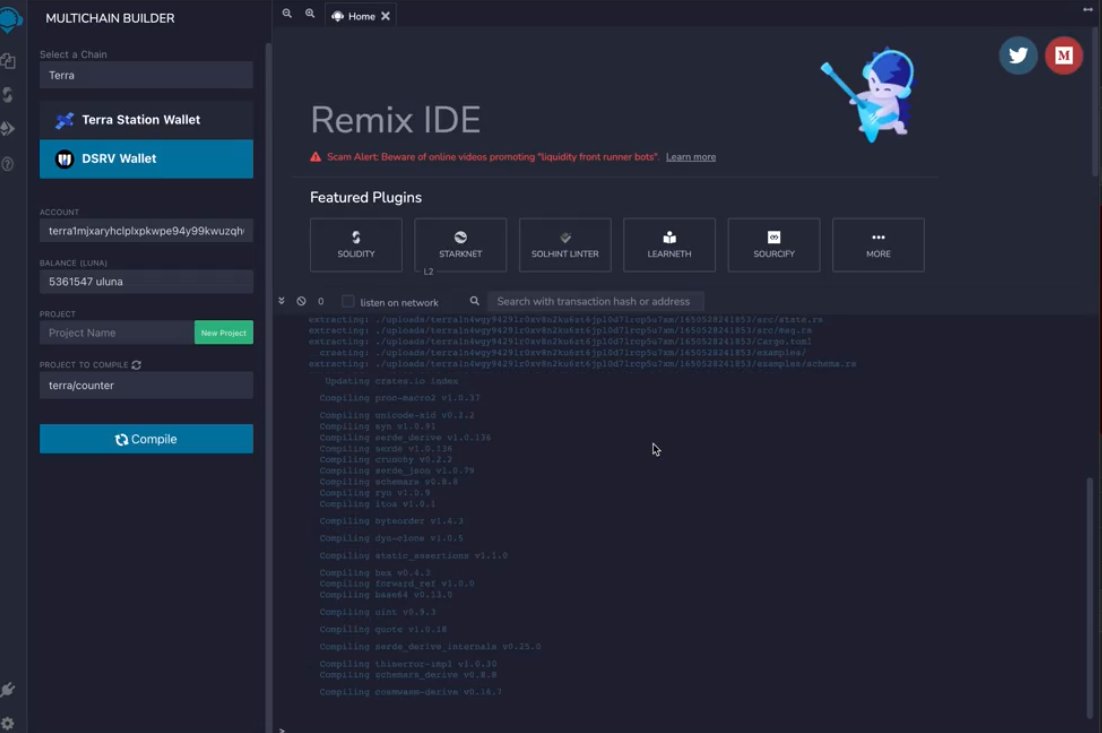Choose DSRV Wallet

pos(146,159)
